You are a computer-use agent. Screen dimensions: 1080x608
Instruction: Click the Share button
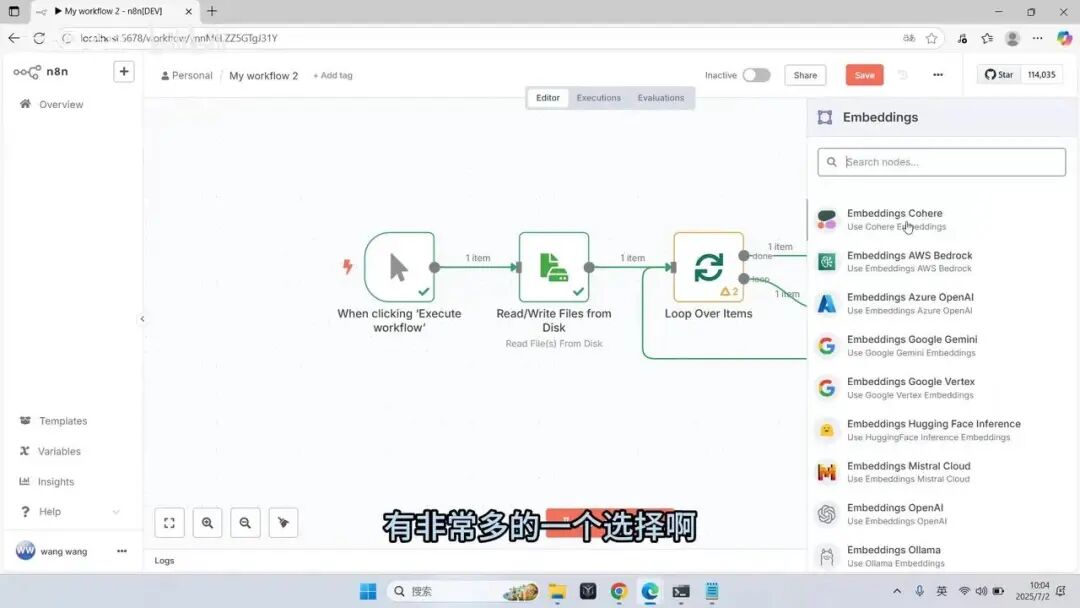(x=804, y=75)
